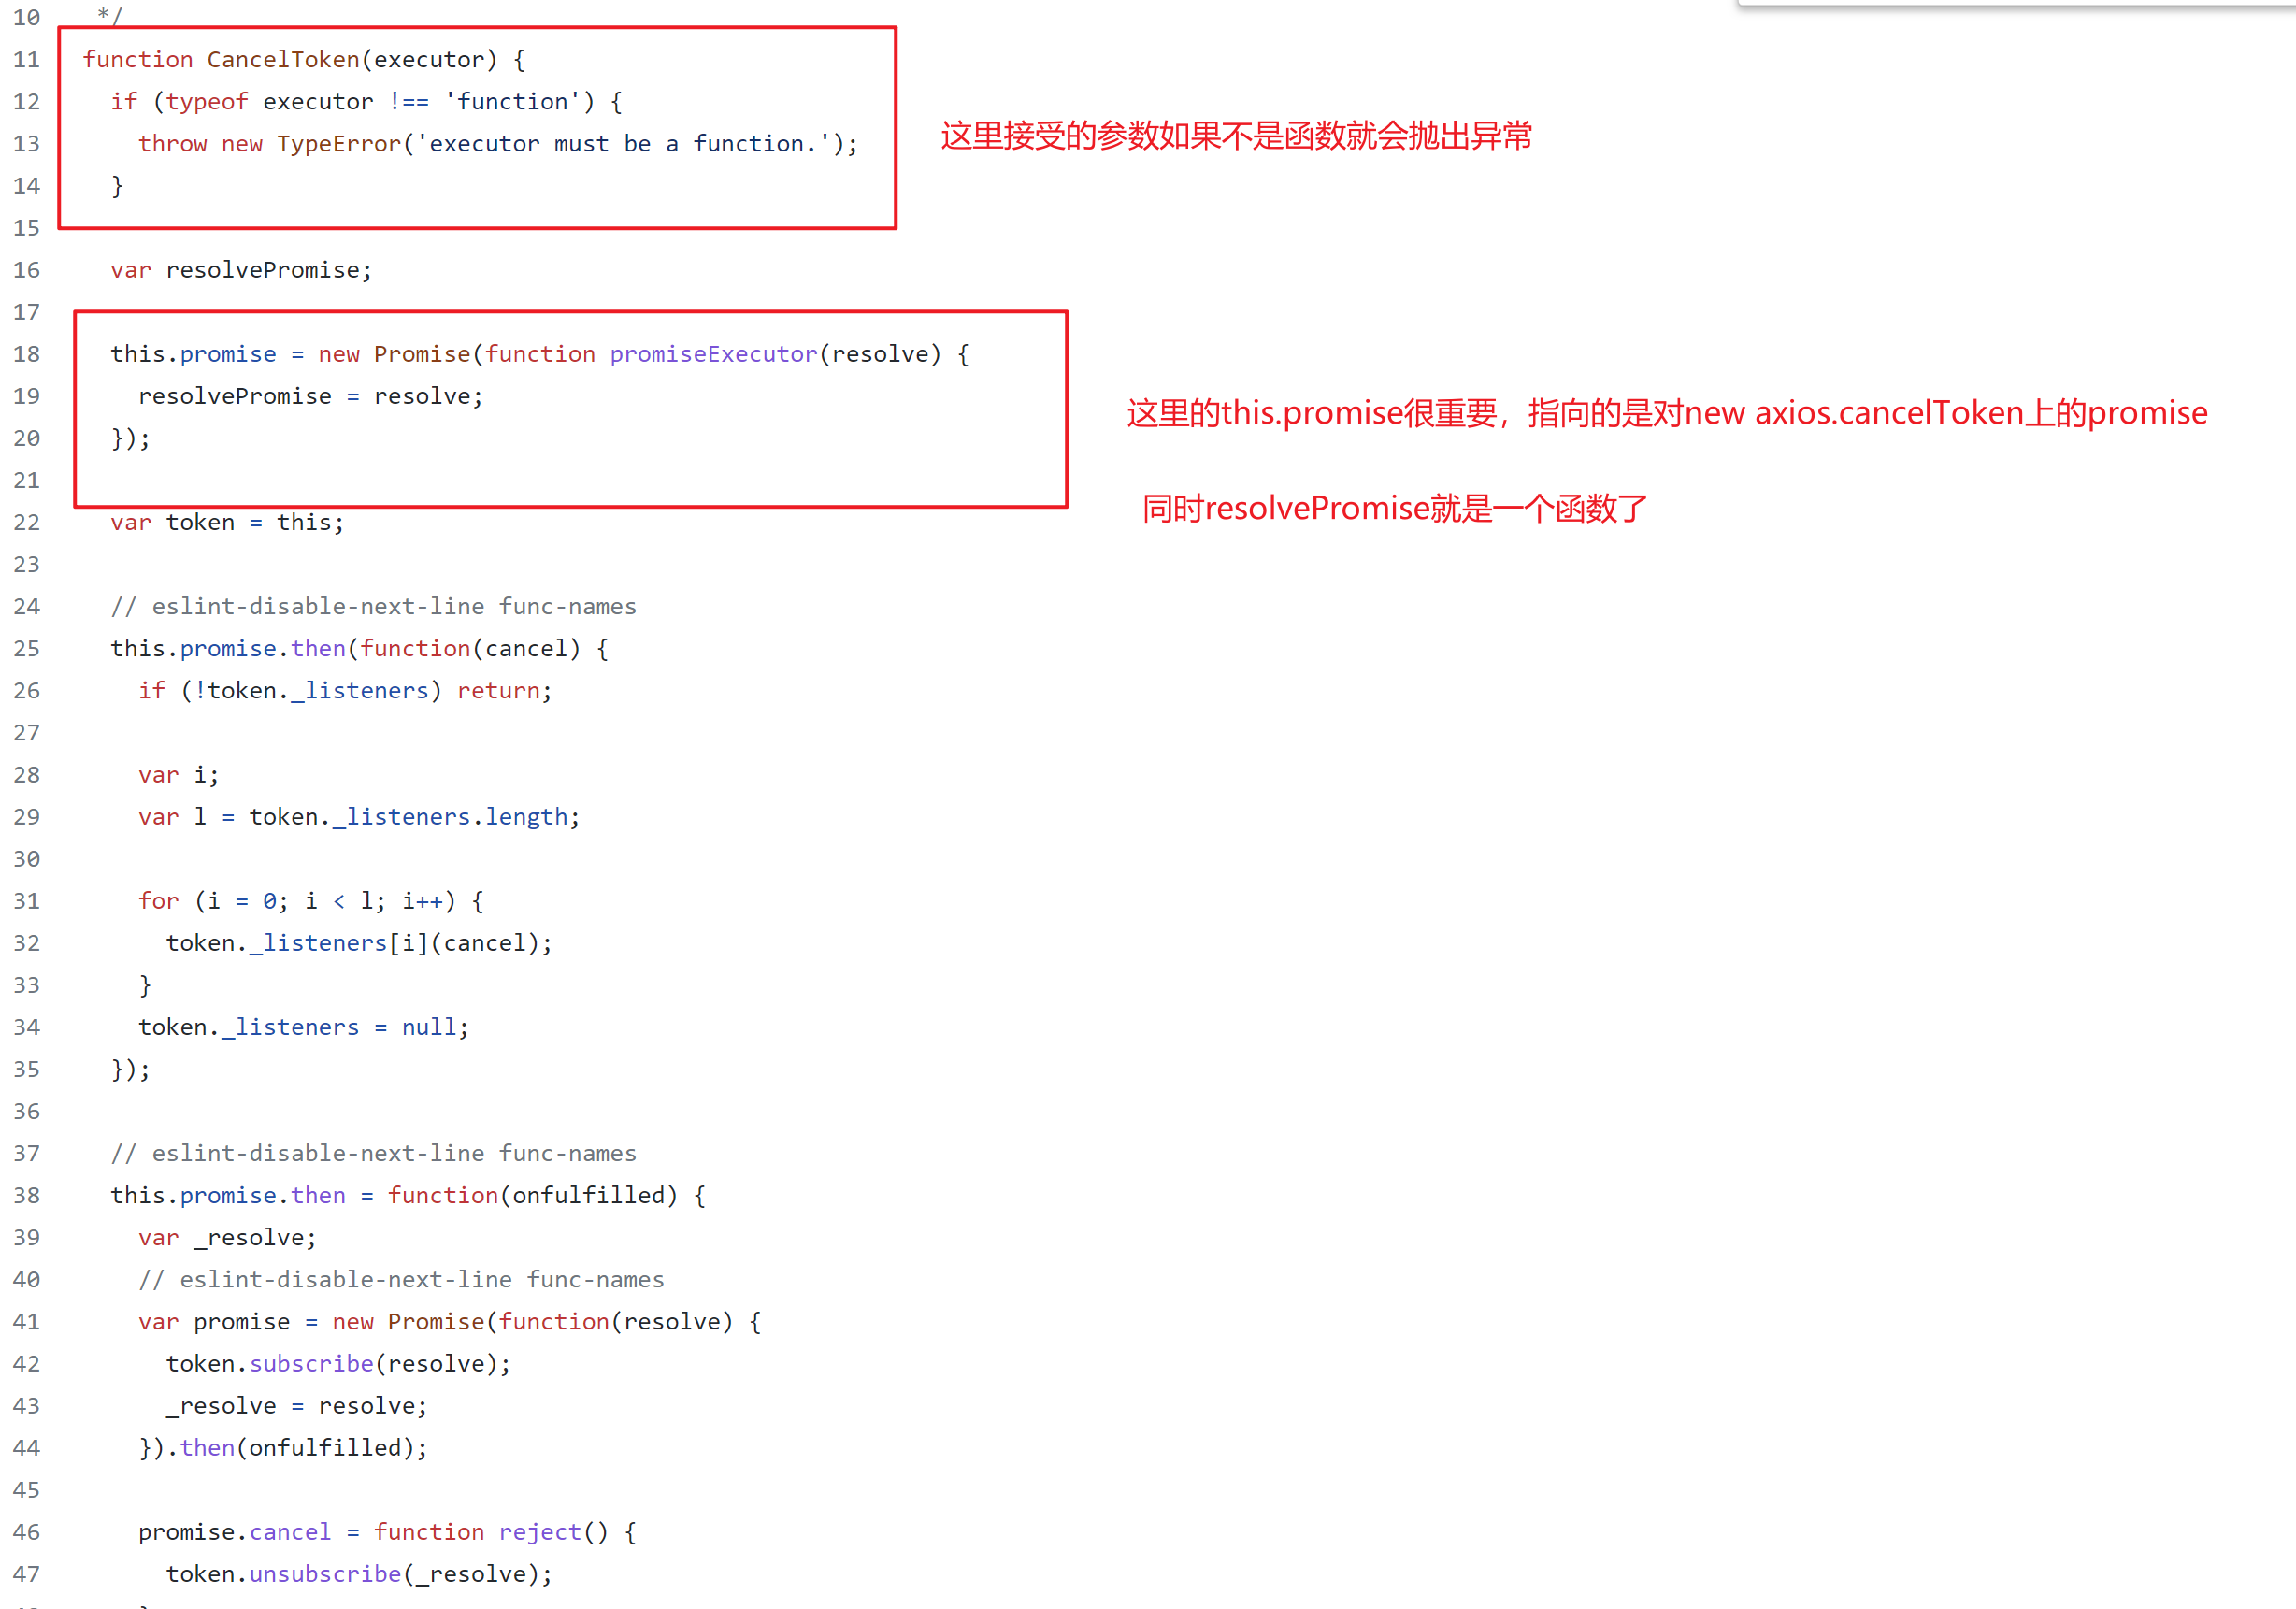Click annotation about non-function parameter throwing exception

point(1236,136)
